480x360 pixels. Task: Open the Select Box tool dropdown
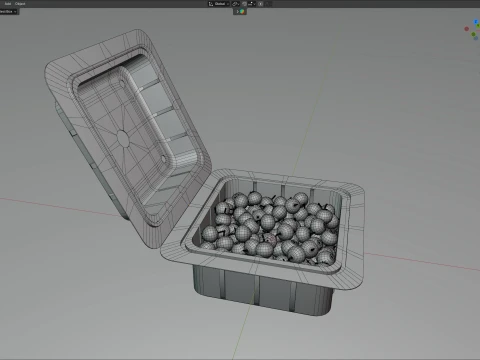8,11
